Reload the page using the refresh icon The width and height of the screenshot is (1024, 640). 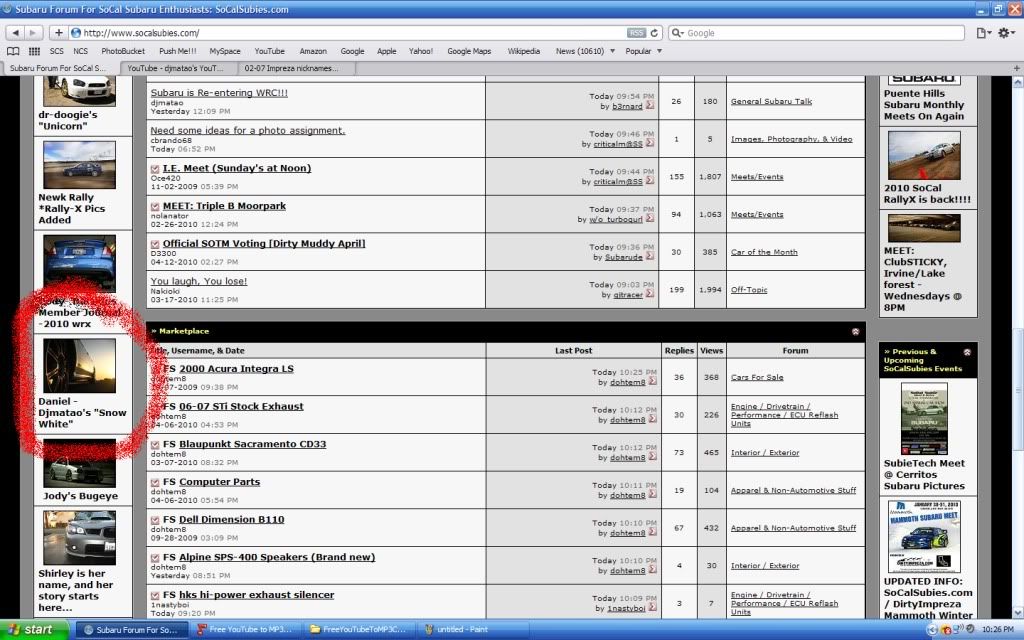coord(656,32)
